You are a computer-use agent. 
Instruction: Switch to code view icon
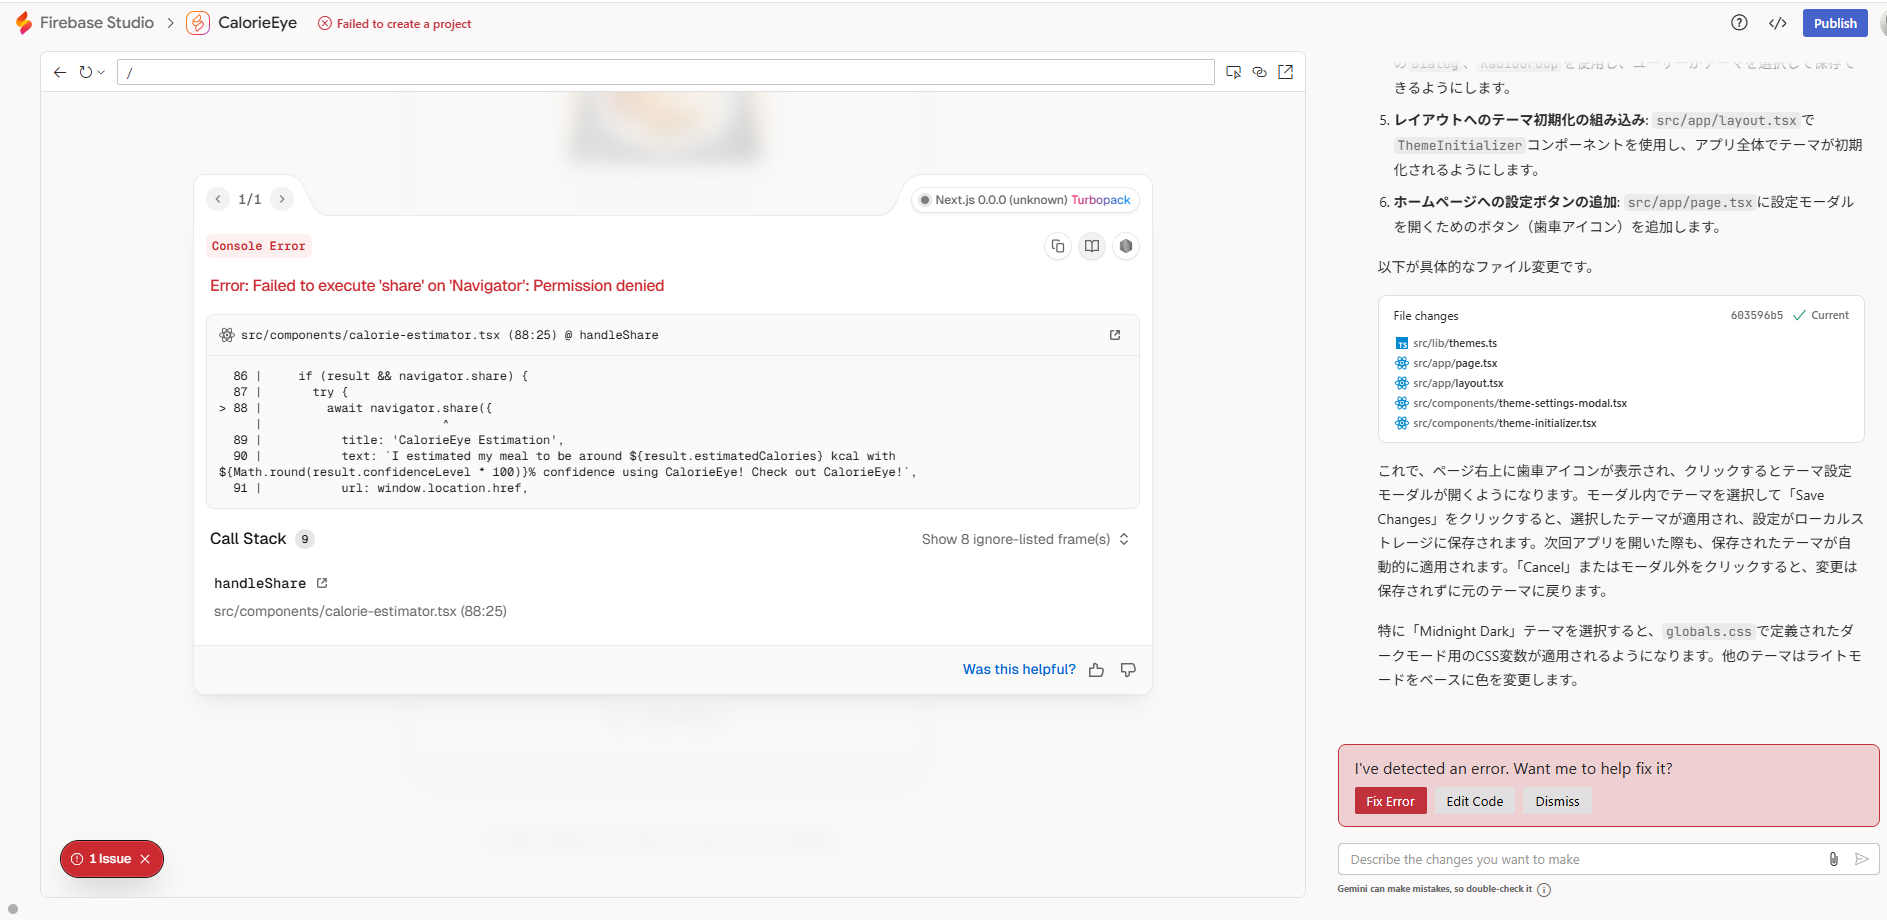1777,23
